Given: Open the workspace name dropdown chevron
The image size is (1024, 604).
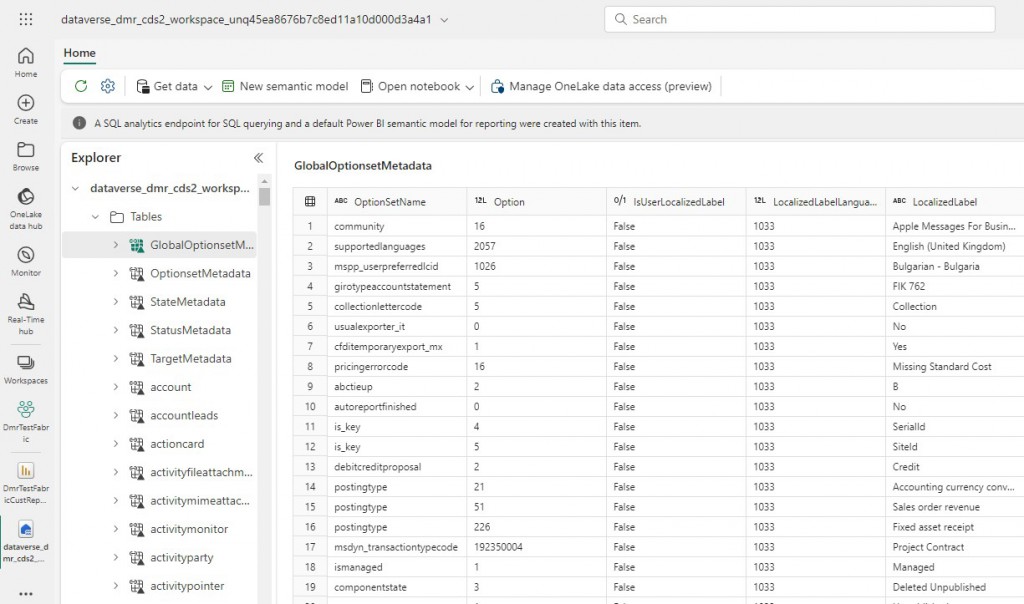Looking at the screenshot, I should coord(444,20).
